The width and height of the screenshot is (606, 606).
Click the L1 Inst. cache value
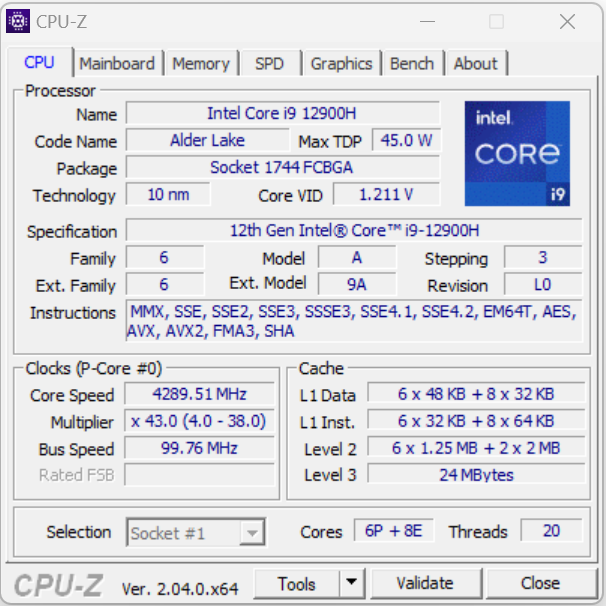[x=476, y=421]
